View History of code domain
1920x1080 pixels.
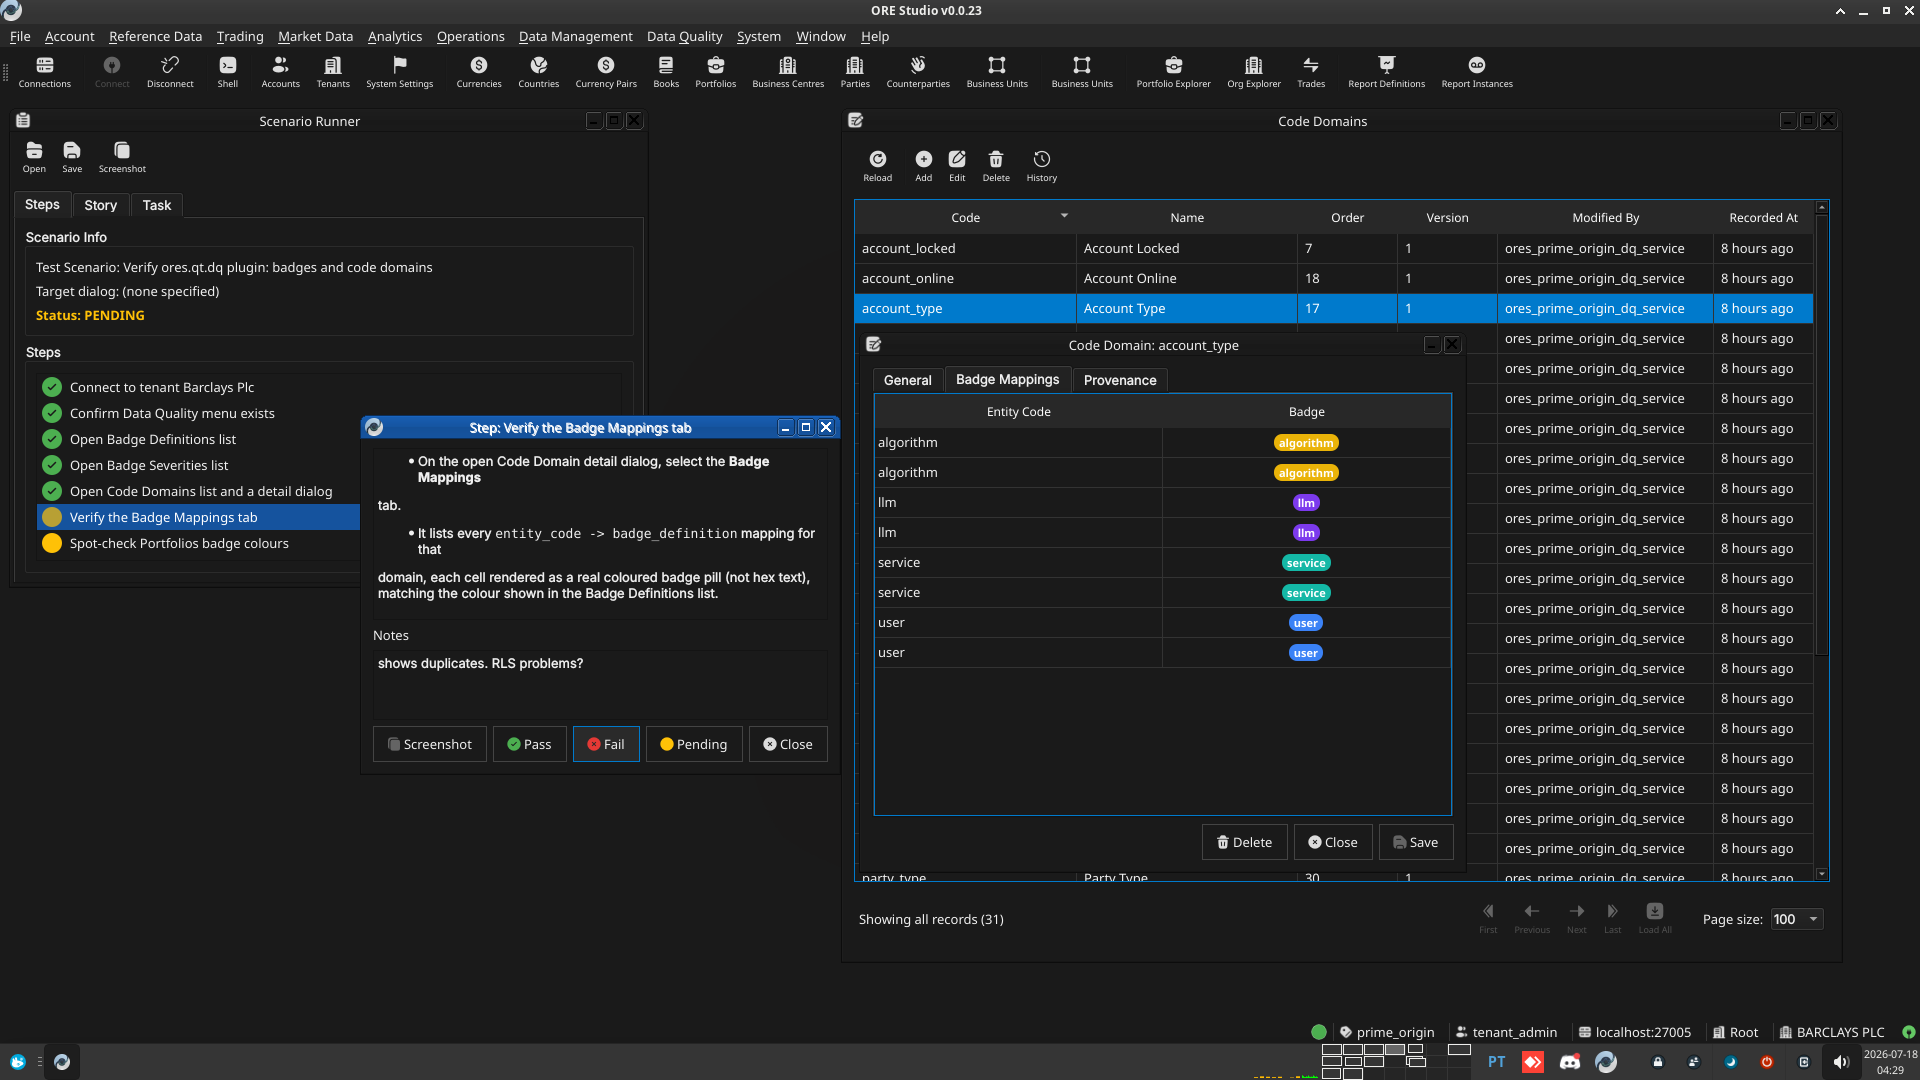1041,166
